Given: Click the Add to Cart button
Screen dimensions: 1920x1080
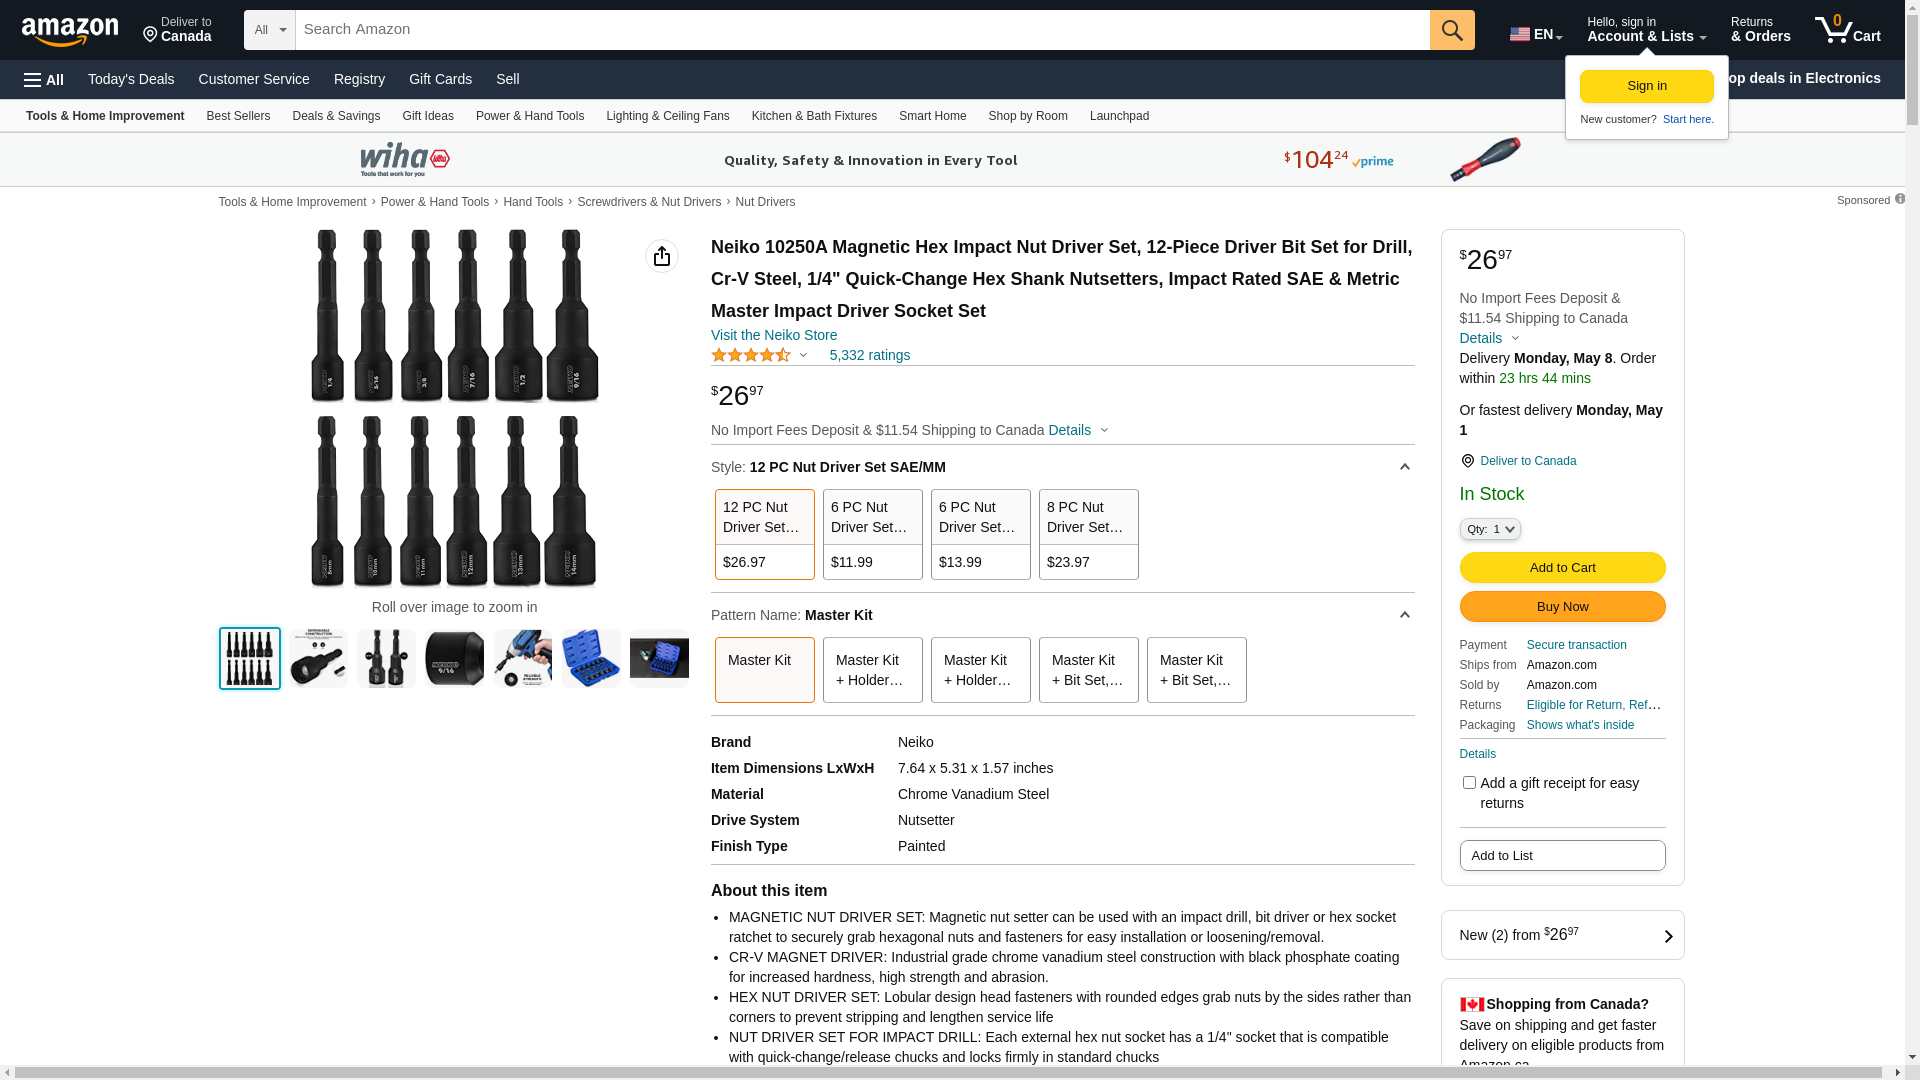Looking at the screenshot, I should point(1561,568).
